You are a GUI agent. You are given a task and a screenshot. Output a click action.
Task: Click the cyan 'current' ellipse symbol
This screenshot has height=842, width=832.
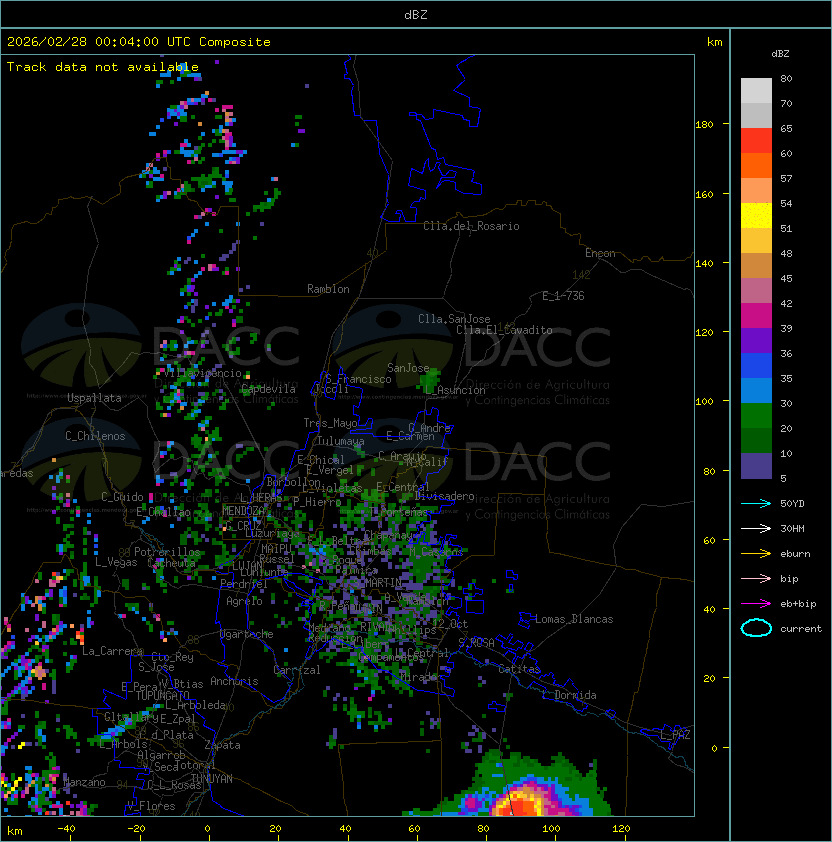pos(756,628)
